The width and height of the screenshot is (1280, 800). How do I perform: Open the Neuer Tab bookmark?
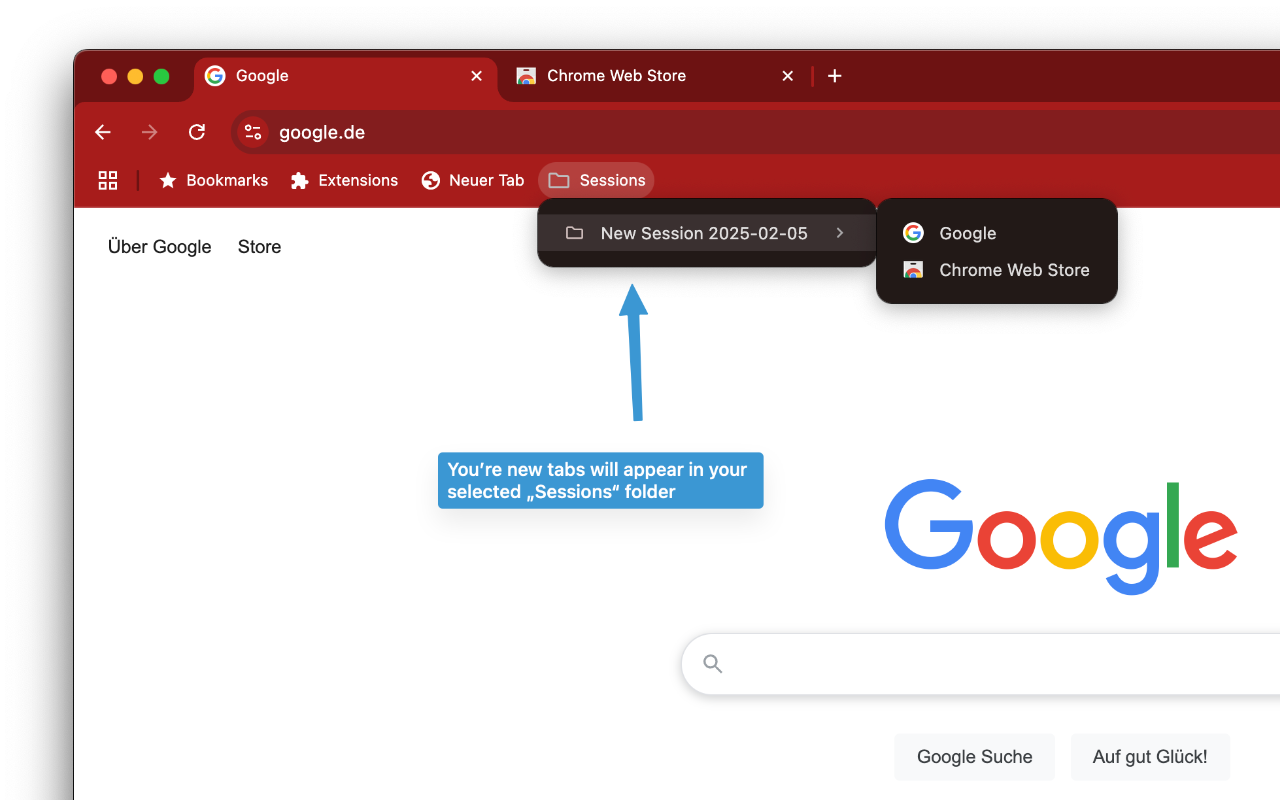473,180
